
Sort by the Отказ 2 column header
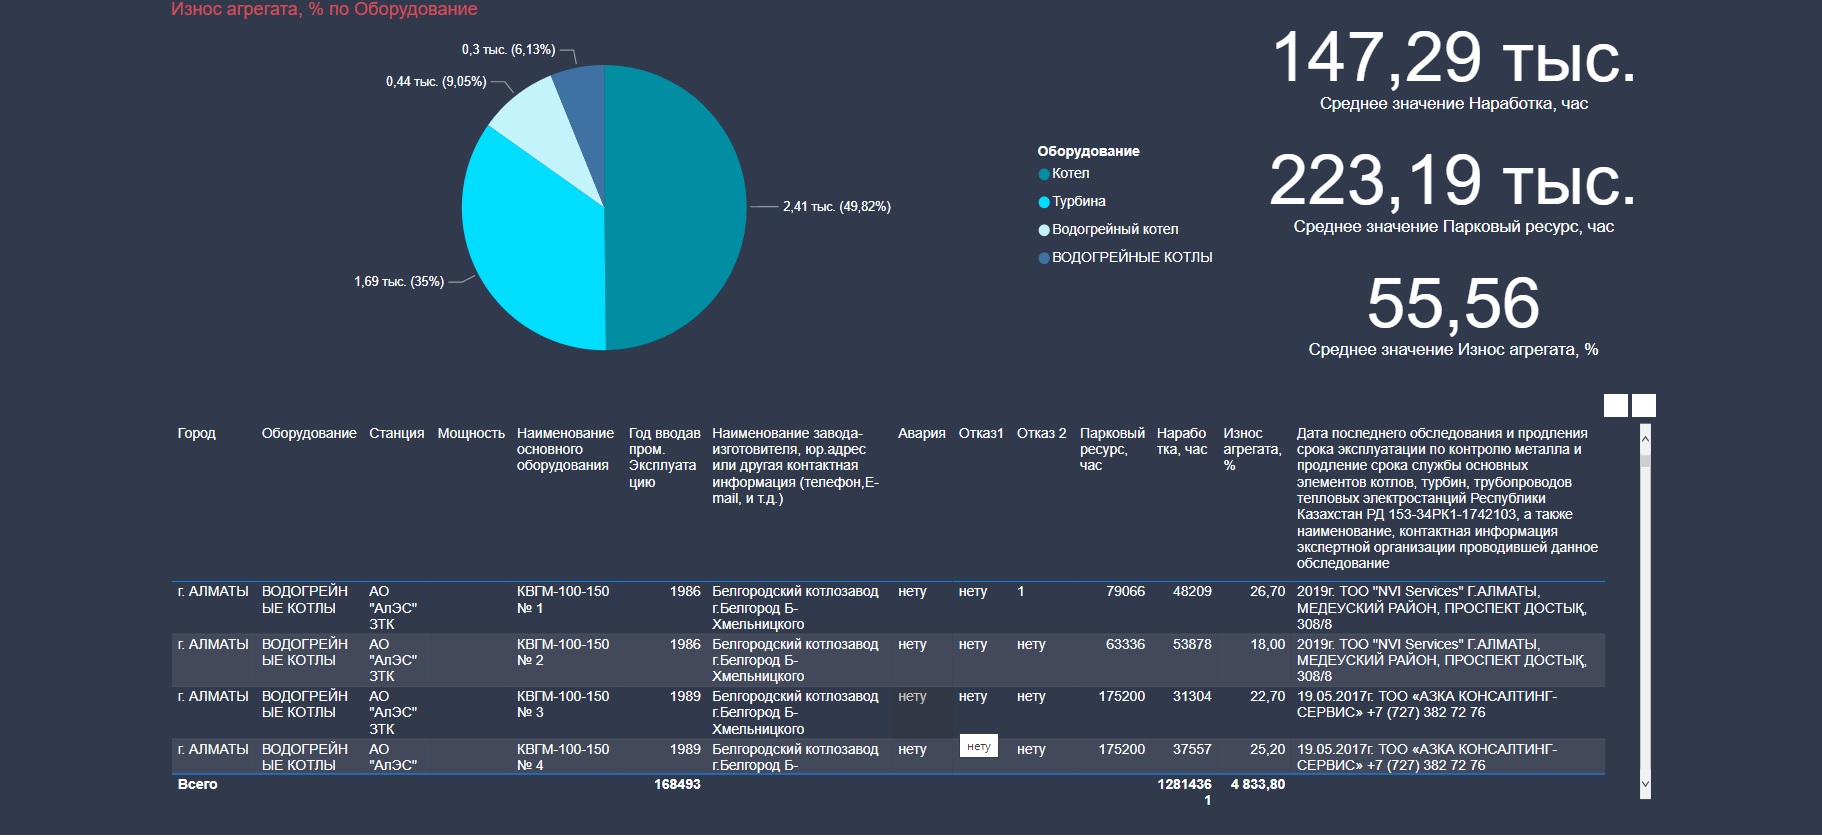coord(1041,433)
